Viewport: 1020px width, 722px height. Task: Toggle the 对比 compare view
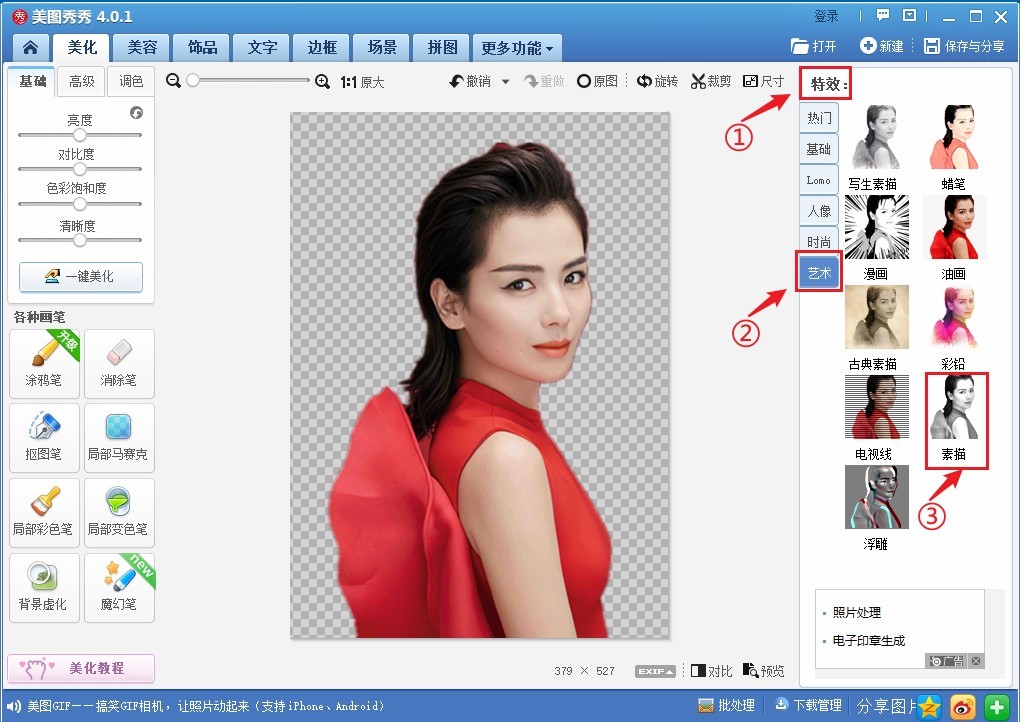tap(712, 671)
